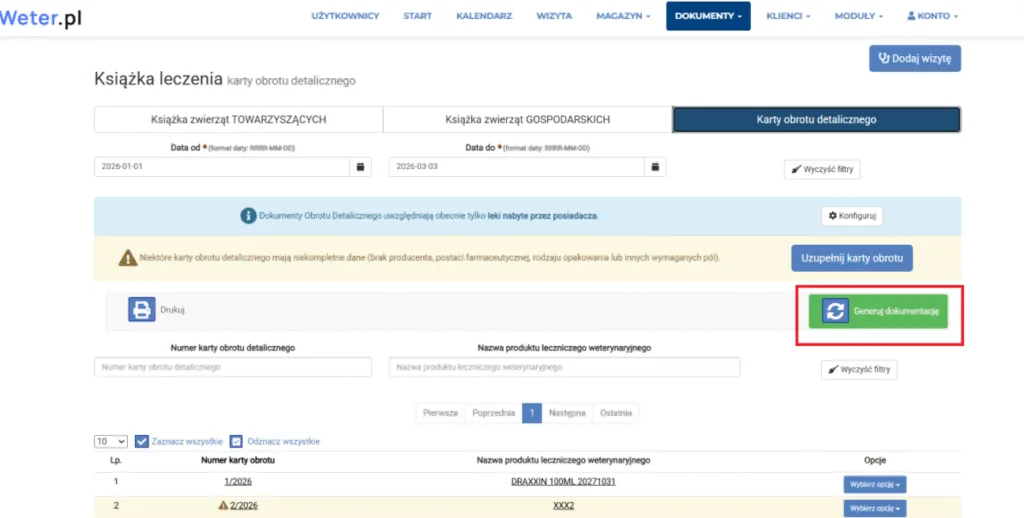Open card link 2/2026
The height and width of the screenshot is (518, 1024).
click(x=244, y=506)
